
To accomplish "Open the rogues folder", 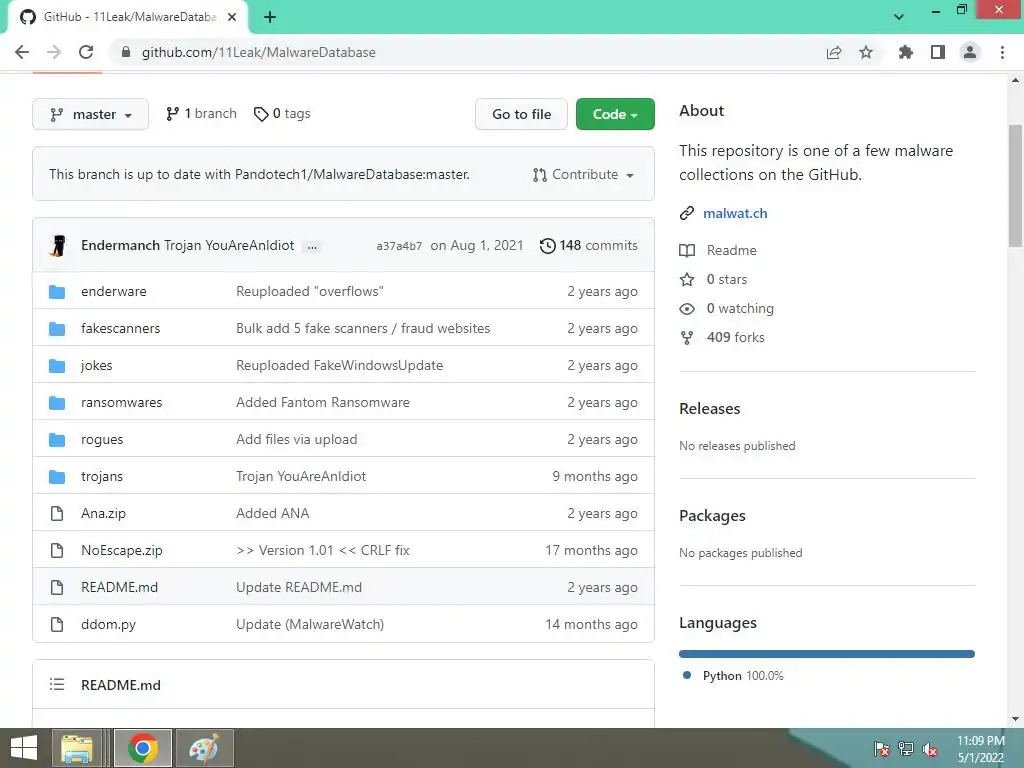I will tap(102, 440).
